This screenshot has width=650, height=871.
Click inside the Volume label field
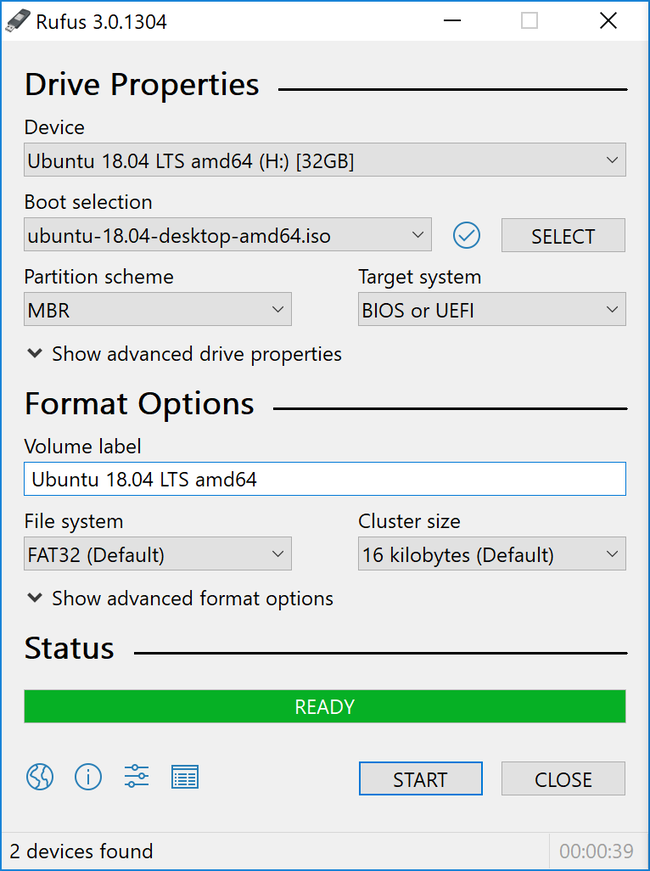click(324, 479)
